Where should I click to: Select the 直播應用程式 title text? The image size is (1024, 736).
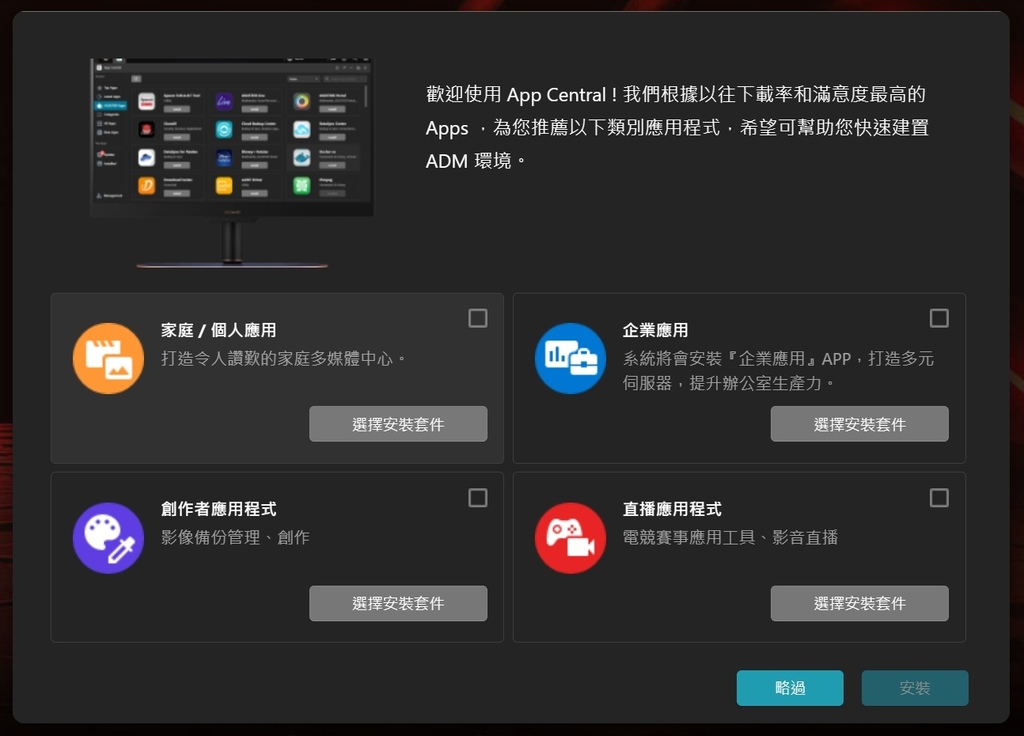pos(672,509)
